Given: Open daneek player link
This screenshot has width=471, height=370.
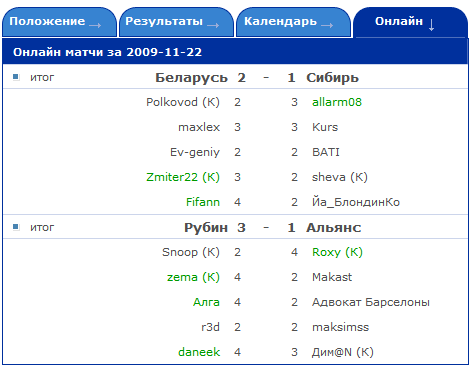Looking at the screenshot, I should (199, 352).
